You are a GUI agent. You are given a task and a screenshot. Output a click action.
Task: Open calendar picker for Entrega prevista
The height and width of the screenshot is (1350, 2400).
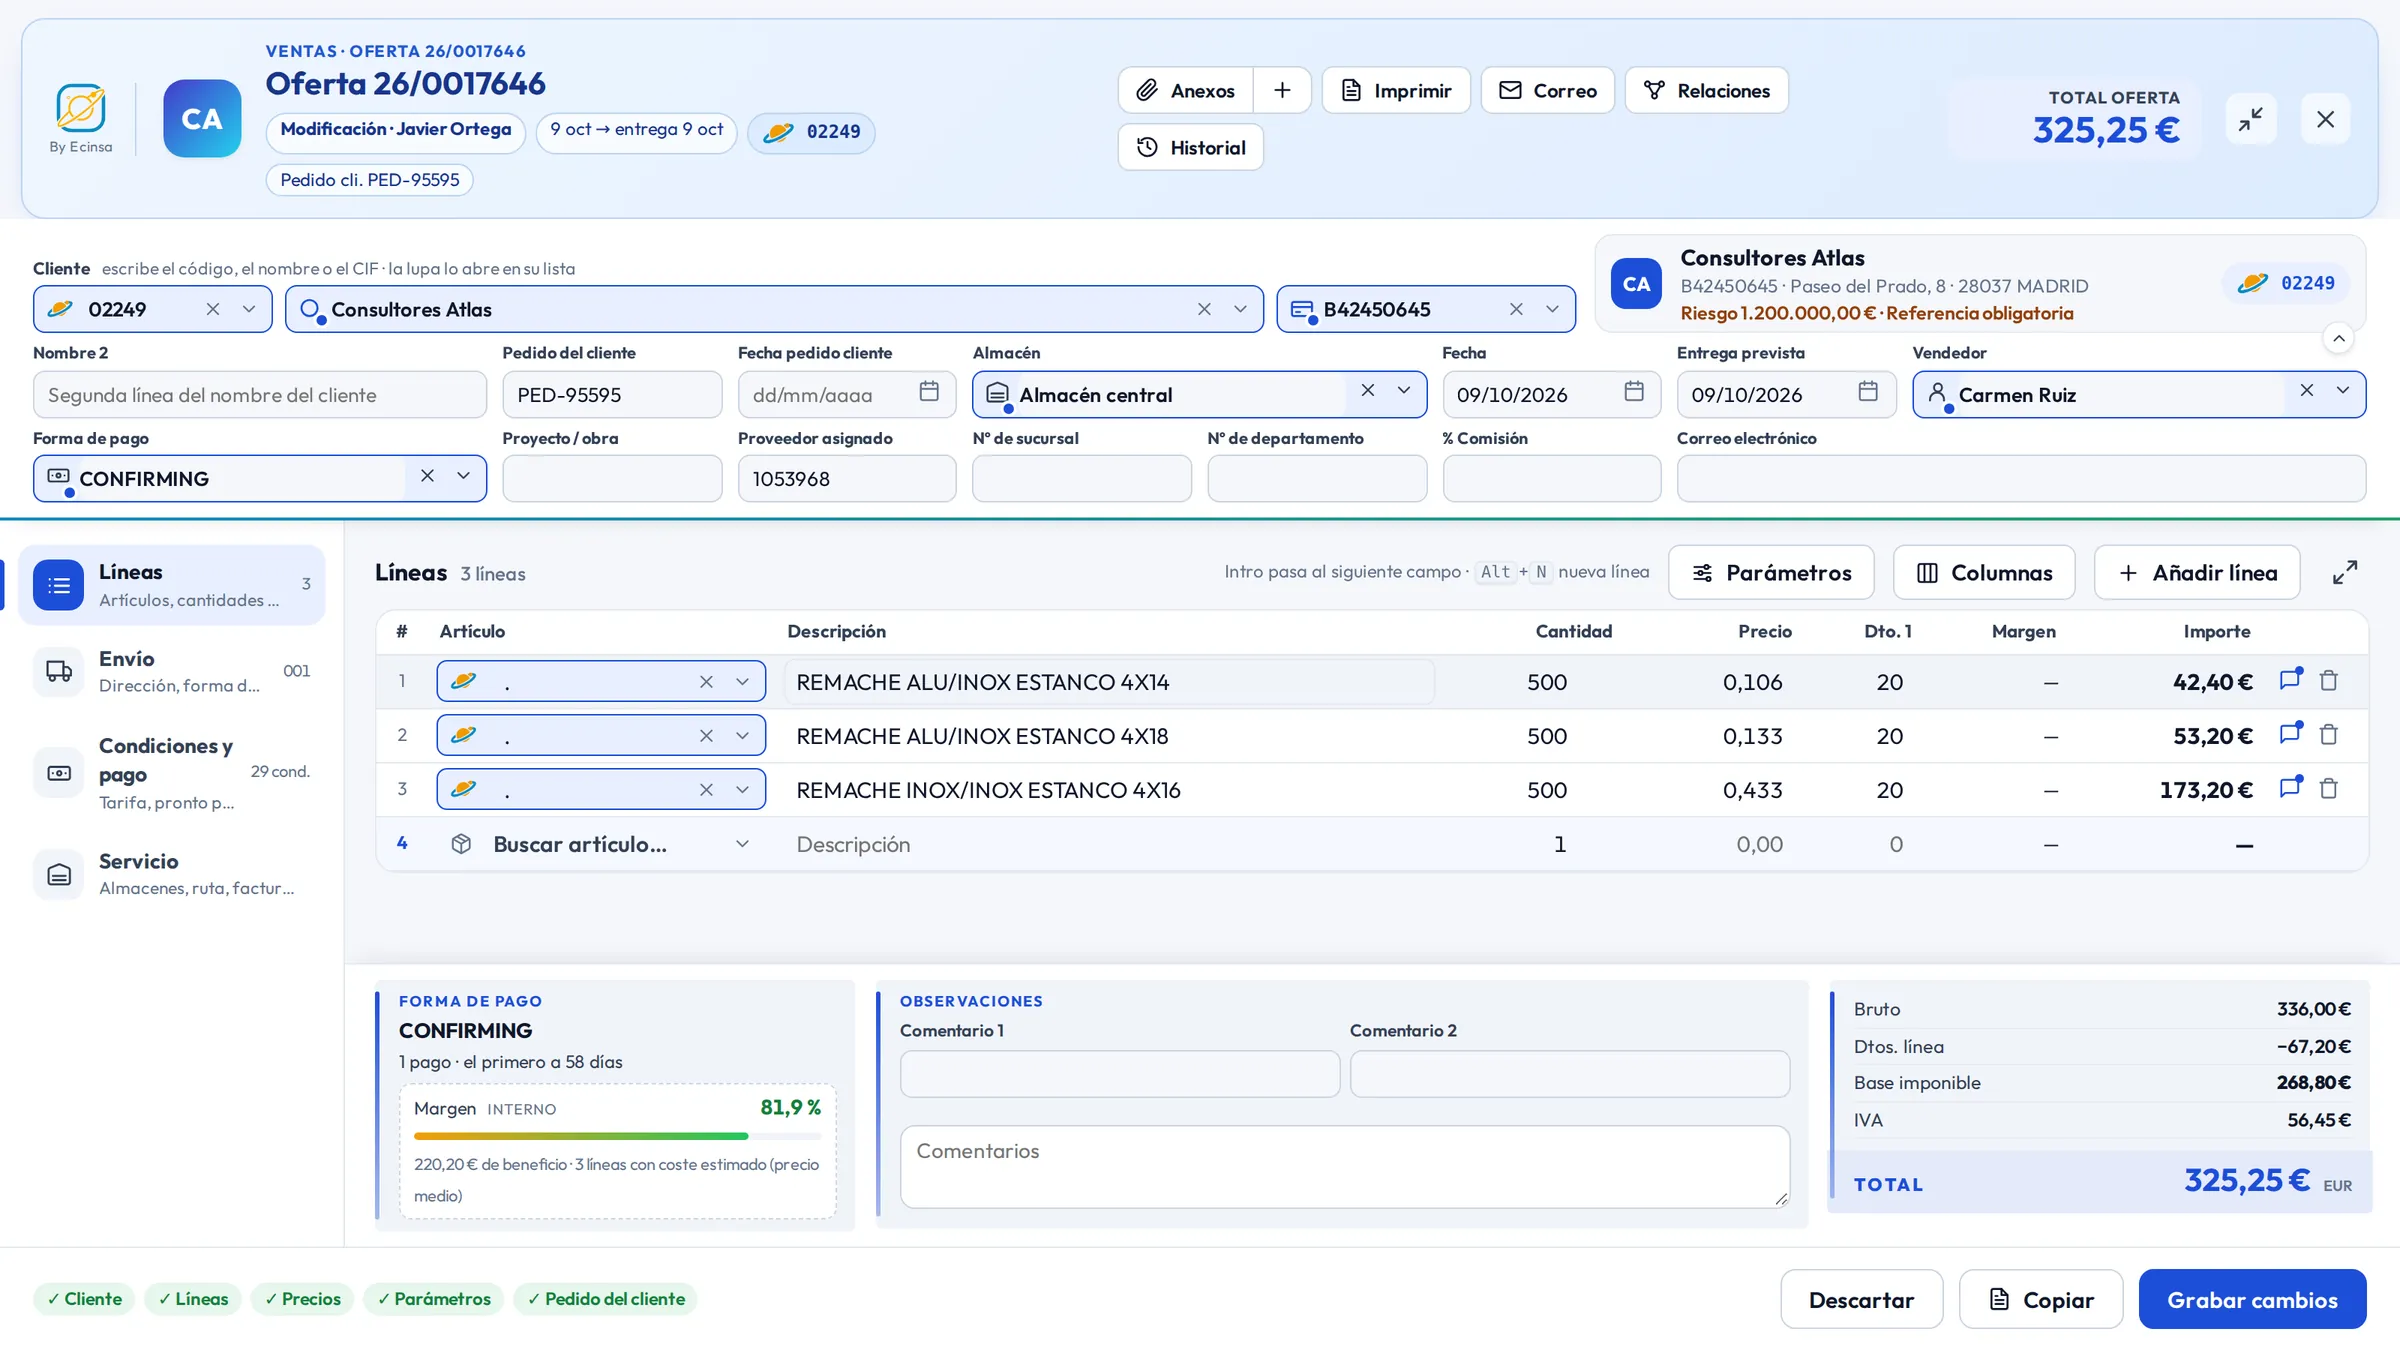pyautogui.click(x=1868, y=391)
